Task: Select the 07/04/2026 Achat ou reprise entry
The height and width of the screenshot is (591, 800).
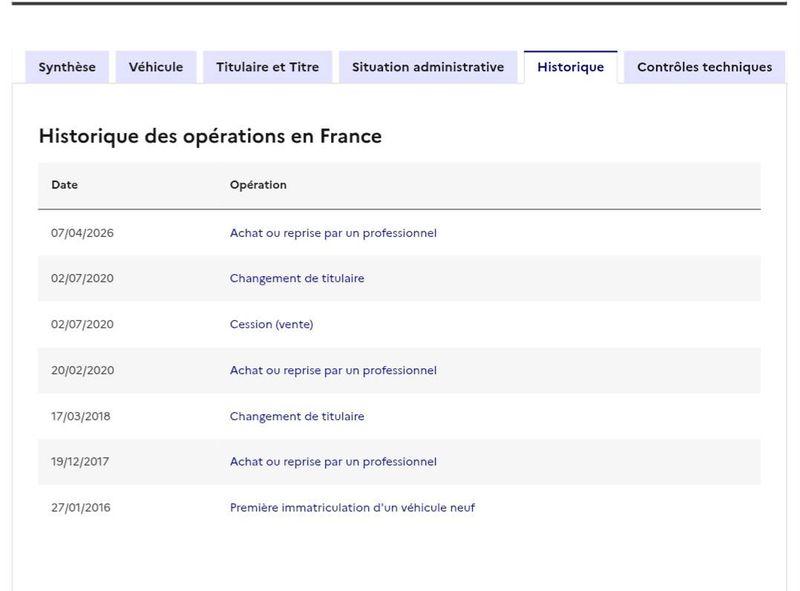Action: tap(333, 233)
